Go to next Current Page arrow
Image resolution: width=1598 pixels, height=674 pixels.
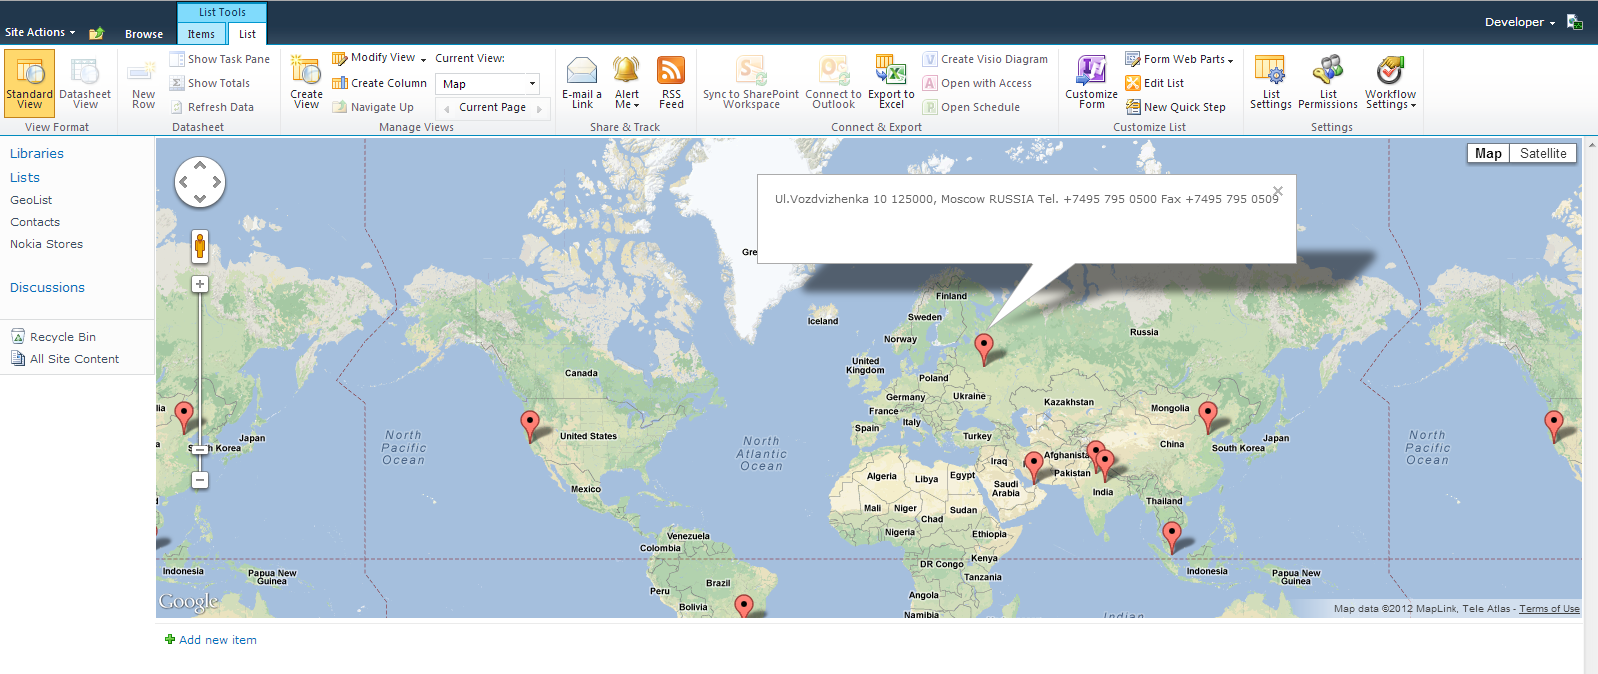click(540, 108)
